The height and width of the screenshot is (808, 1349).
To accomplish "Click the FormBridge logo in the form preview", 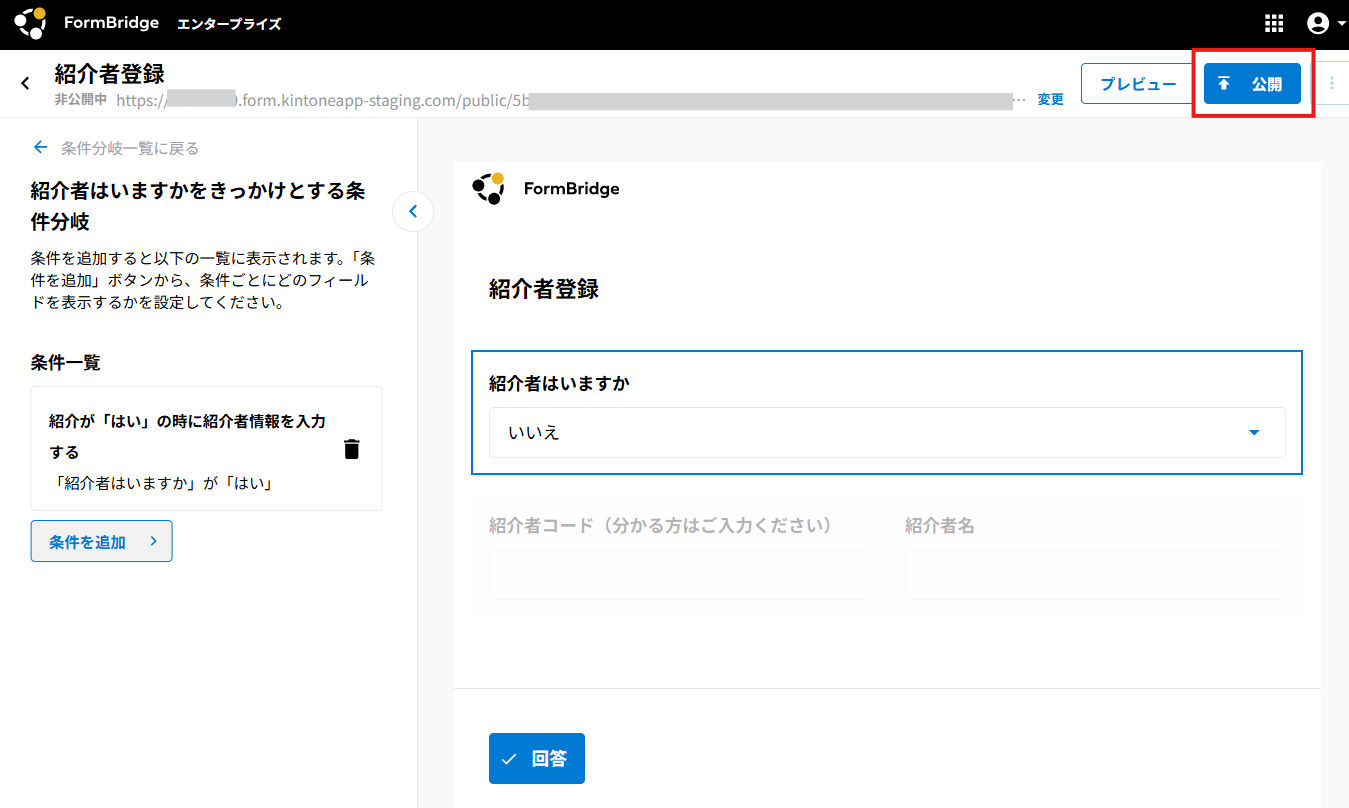I will point(546,188).
